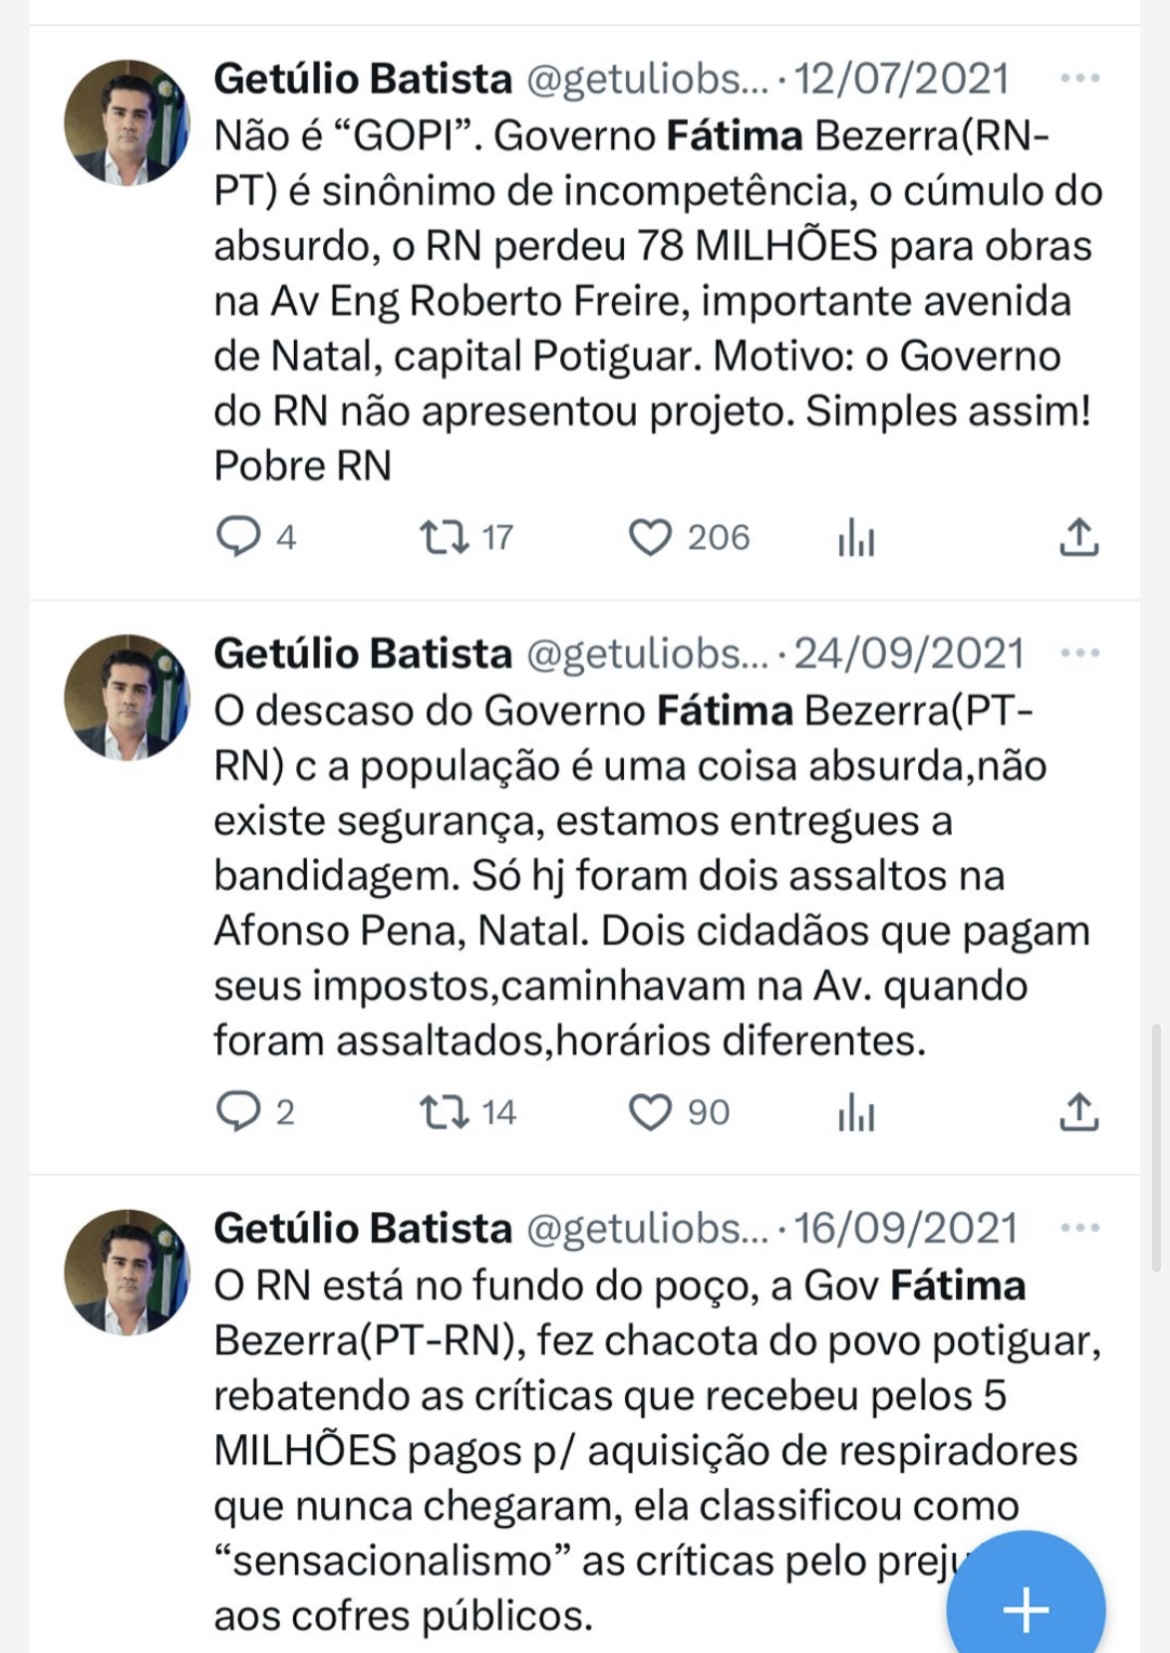Reply to the 12/07/2021 tweet
Viewport: 1170px width, 1653px height.
tap(238, 537)
